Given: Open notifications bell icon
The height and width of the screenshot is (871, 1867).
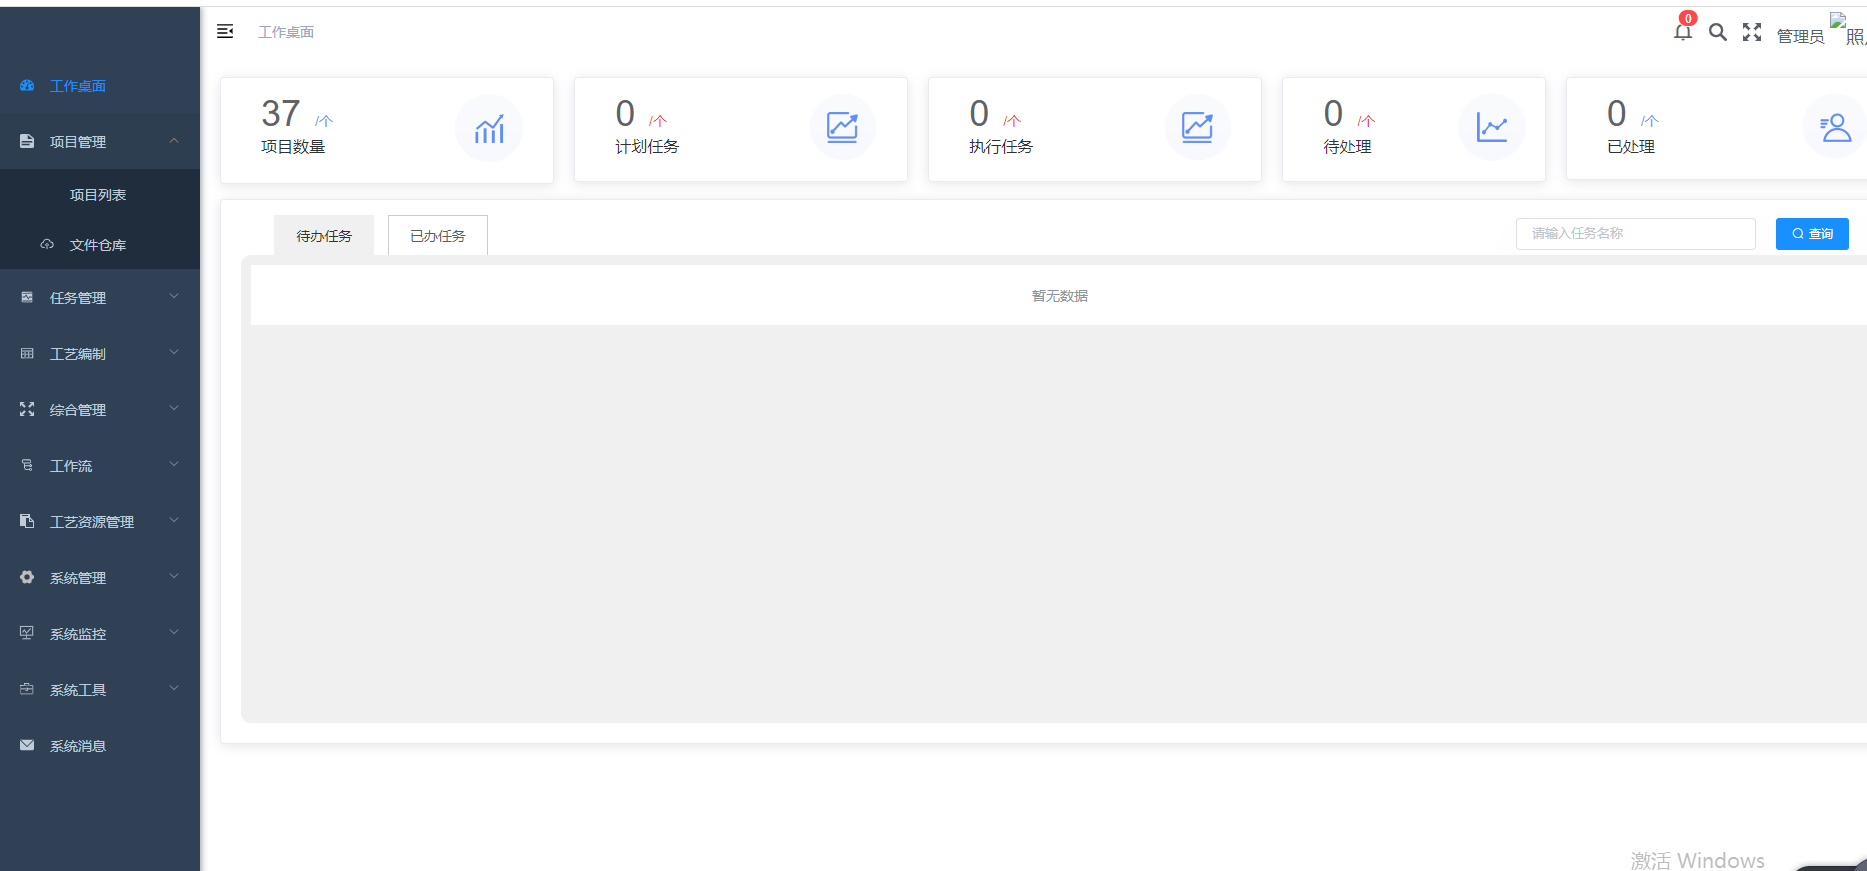Looking at the screenshot, I should click(1683, 32).
